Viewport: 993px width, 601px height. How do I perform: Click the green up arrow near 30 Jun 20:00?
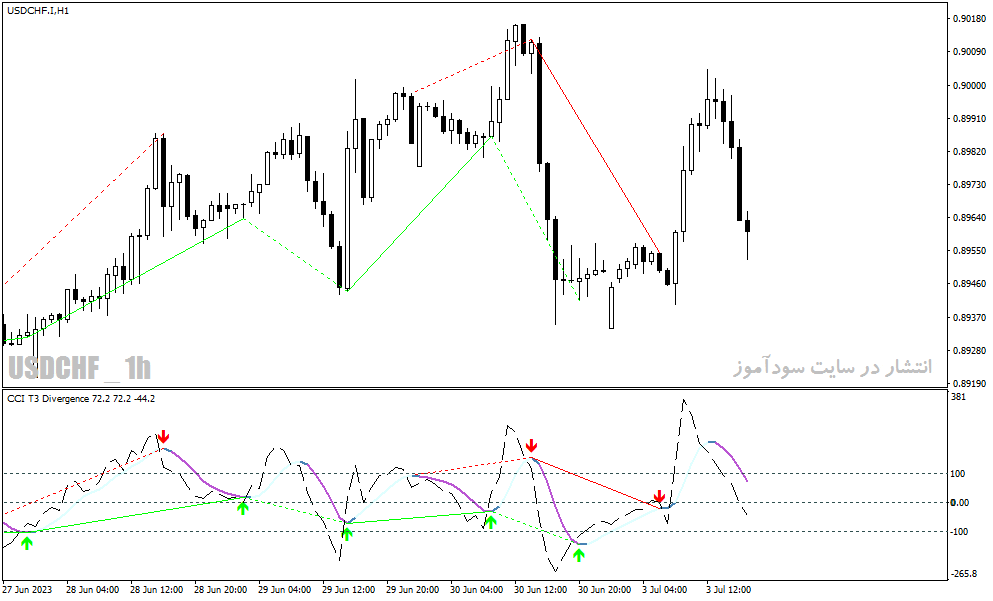(x=579, y=555)
